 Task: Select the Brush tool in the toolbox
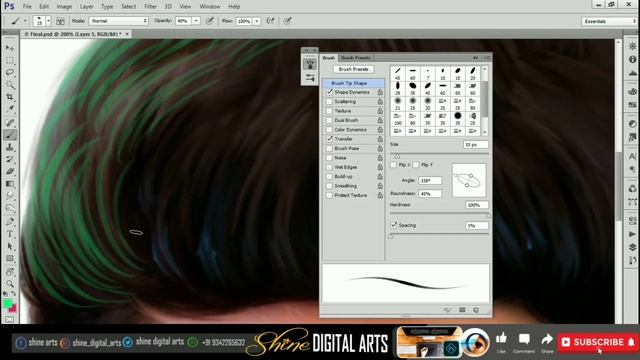pyautogui.click(x=10, y=135)
